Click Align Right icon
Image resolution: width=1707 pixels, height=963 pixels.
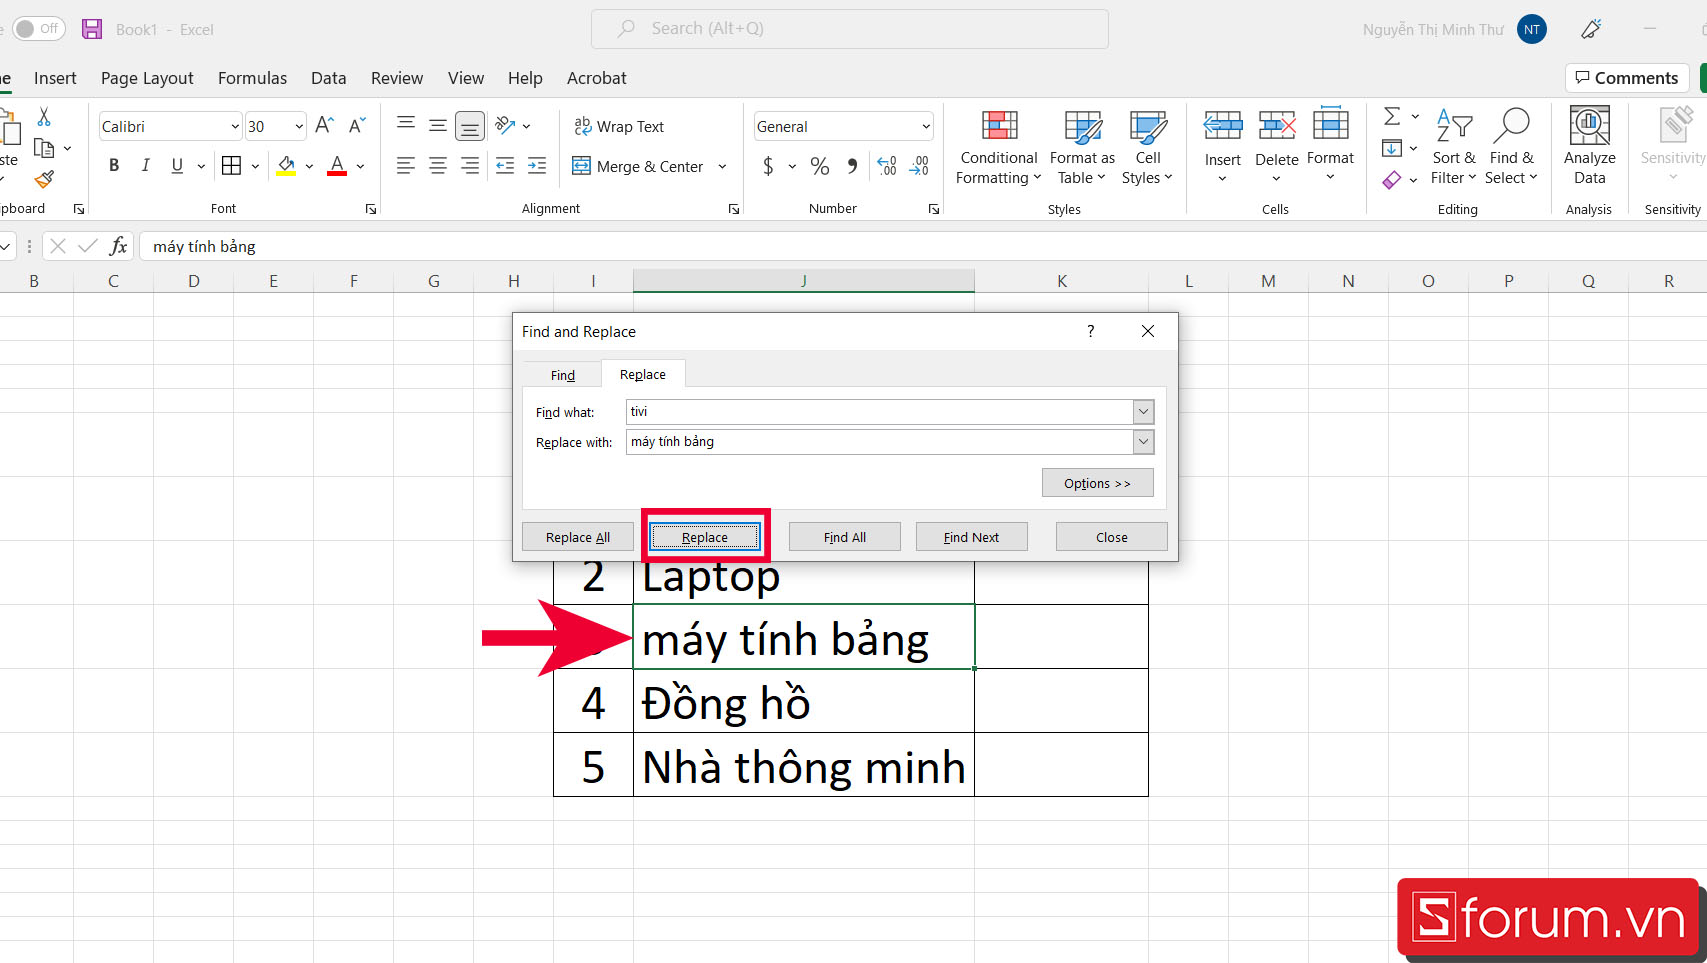tap(470, 166)
